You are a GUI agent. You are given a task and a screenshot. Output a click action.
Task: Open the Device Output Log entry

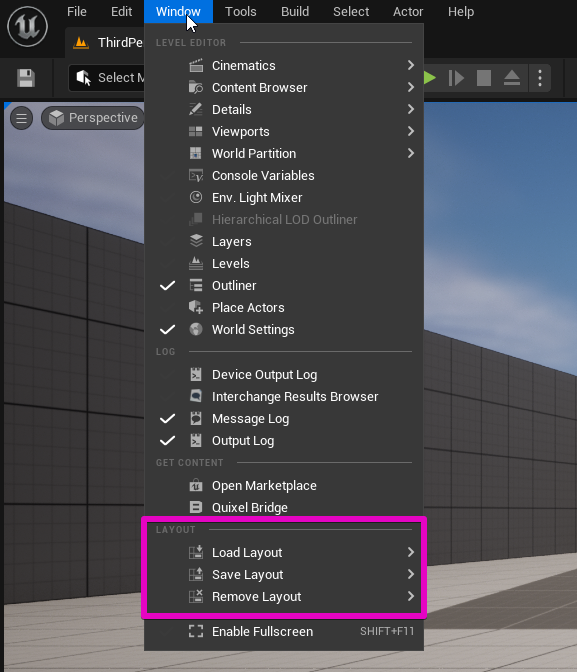tap(284, 375)
